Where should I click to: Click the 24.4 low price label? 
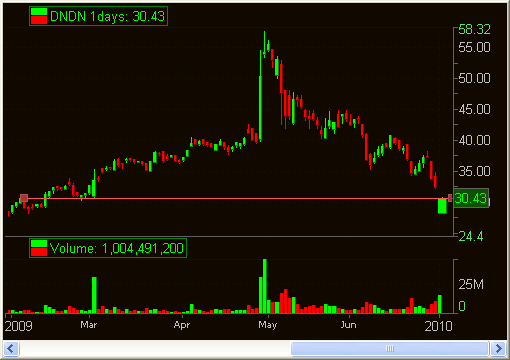[x=471, y=237]
